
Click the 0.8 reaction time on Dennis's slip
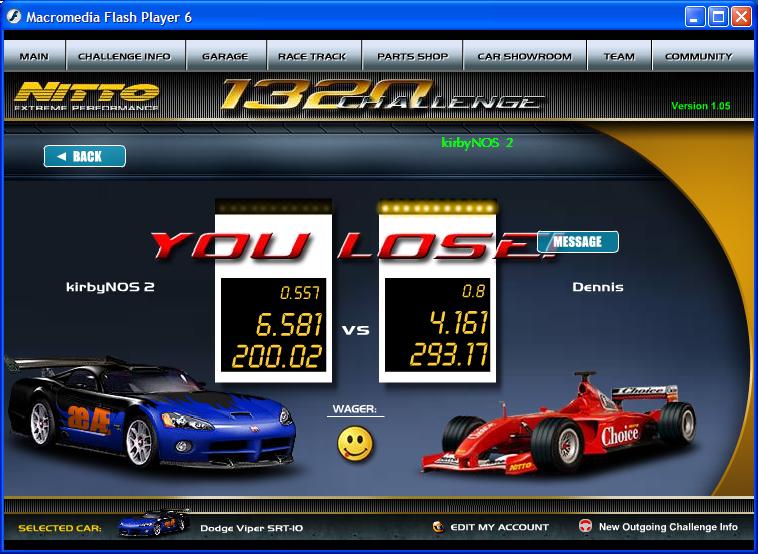pos(473,291)
